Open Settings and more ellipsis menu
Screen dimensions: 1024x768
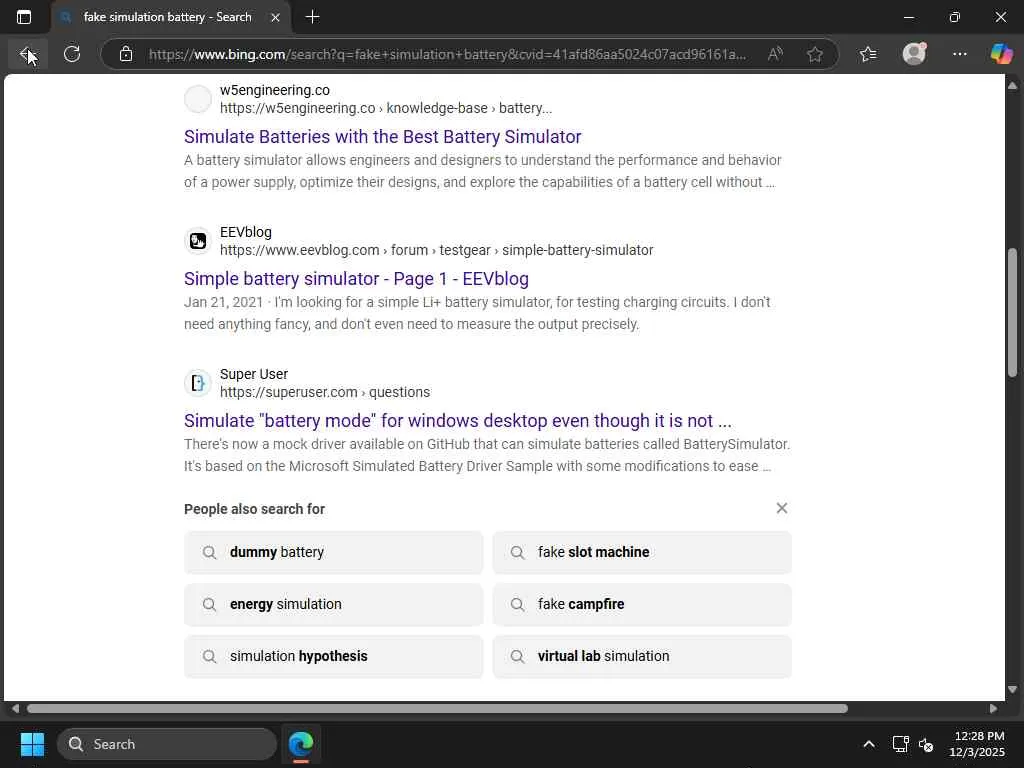959,54
